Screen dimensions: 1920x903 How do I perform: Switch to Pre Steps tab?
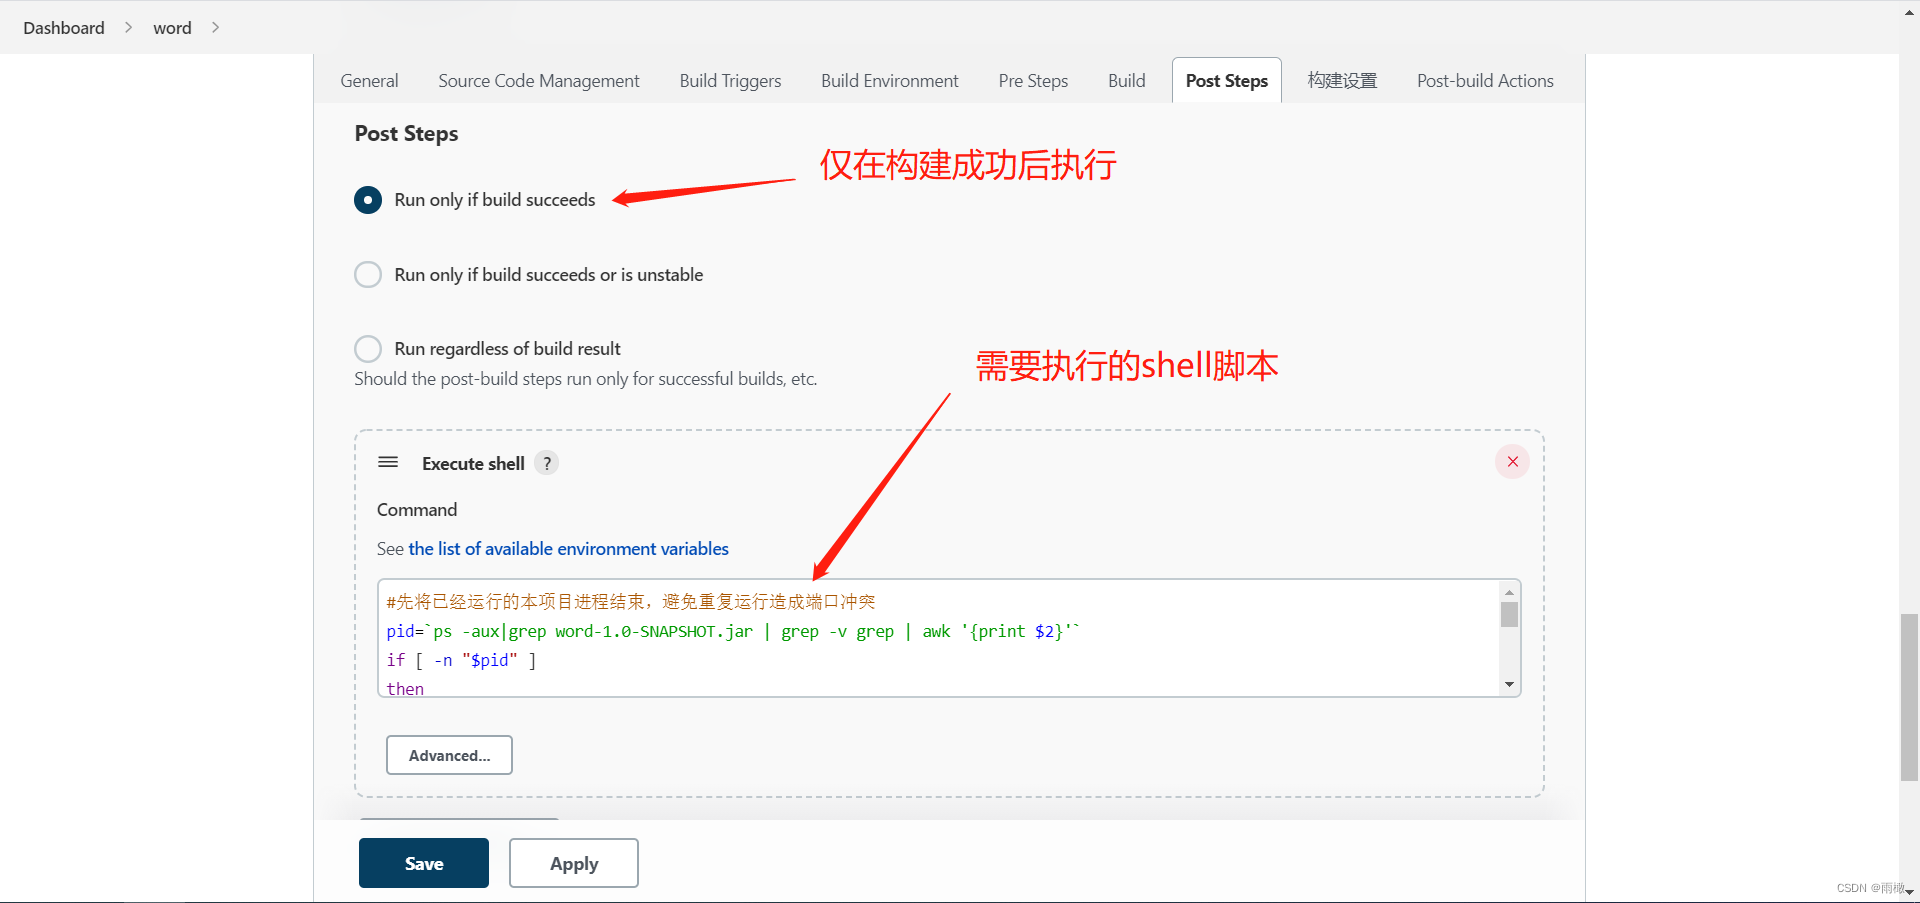click(1033, 81)
